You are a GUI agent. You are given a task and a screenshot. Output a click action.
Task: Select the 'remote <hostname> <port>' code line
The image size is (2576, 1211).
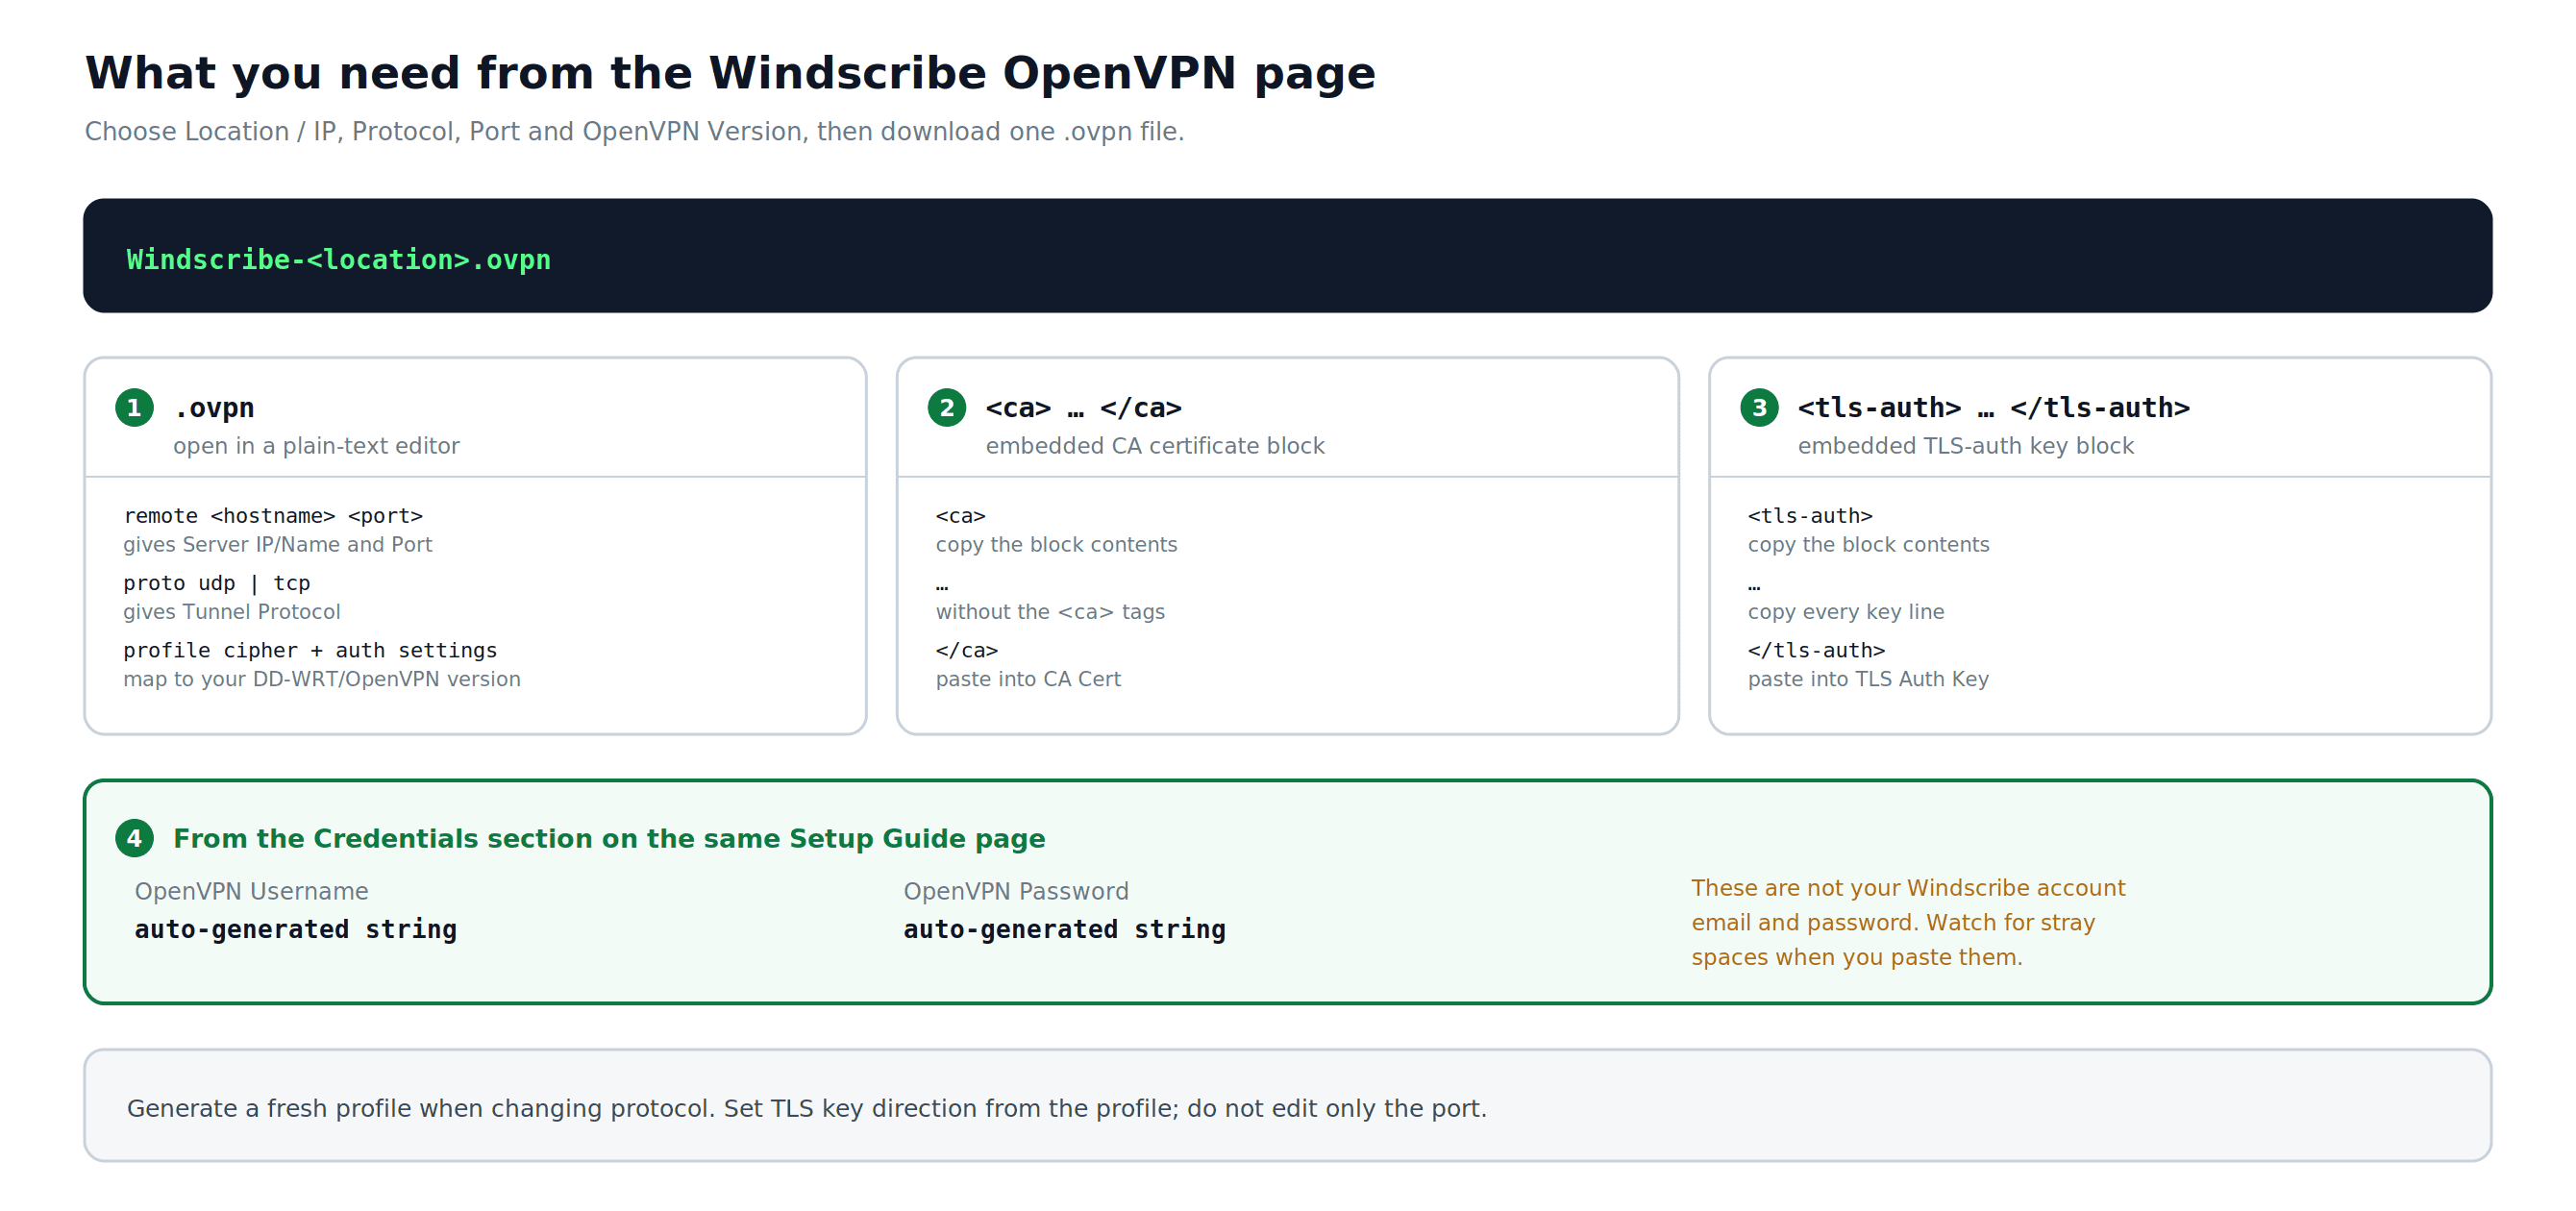273,516
